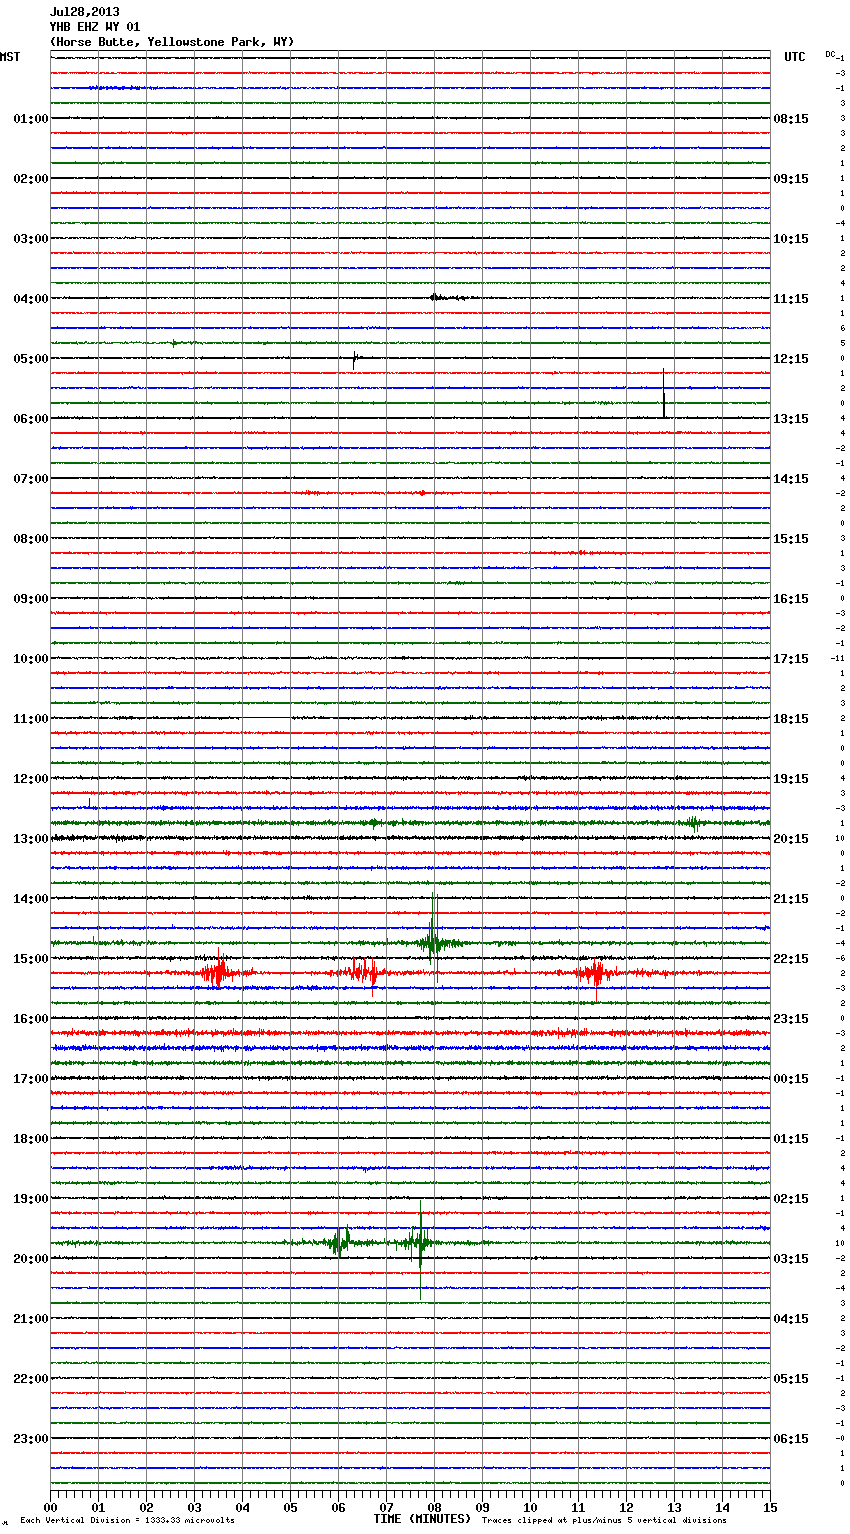Screen dimensions: 850x1534
Task: Click the "12:00" MST hour label
Action: pyautogui.click(x=31, y=779)
